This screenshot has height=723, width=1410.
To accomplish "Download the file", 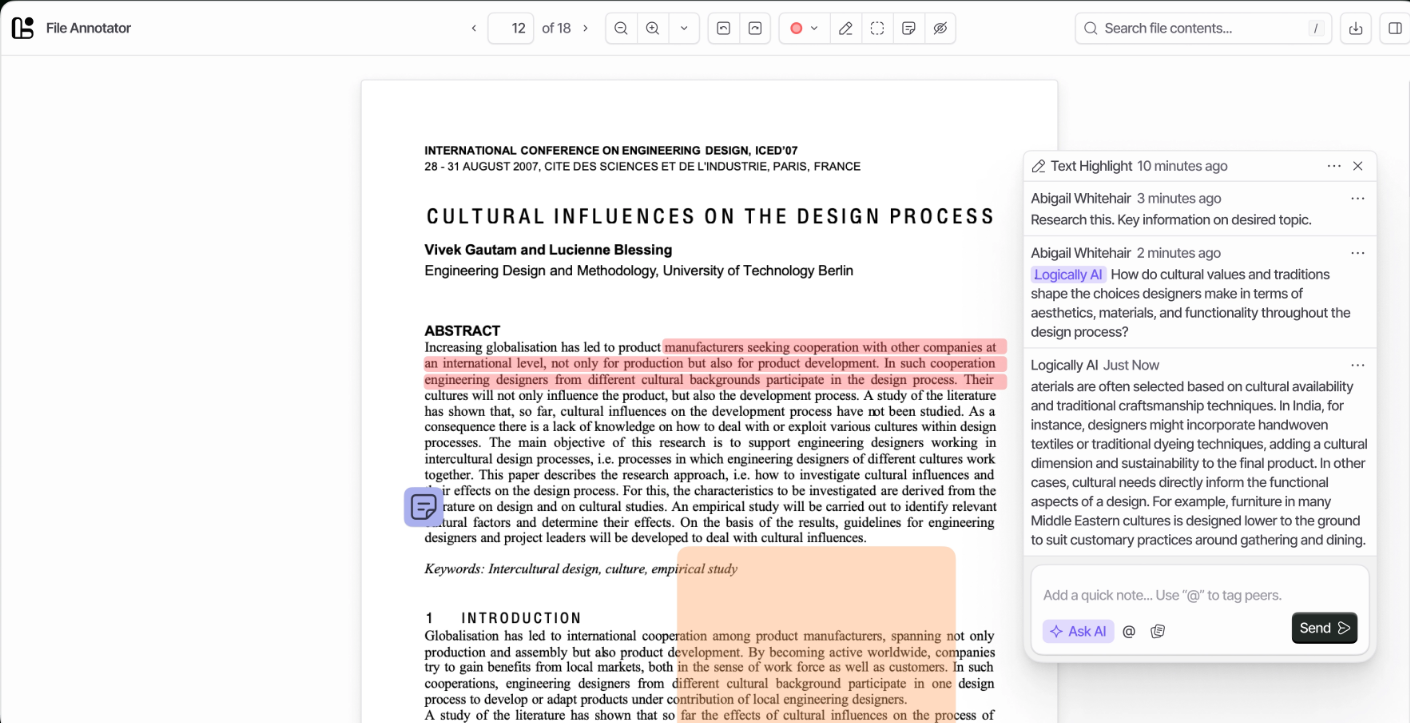I will [x=1355, y=28].
